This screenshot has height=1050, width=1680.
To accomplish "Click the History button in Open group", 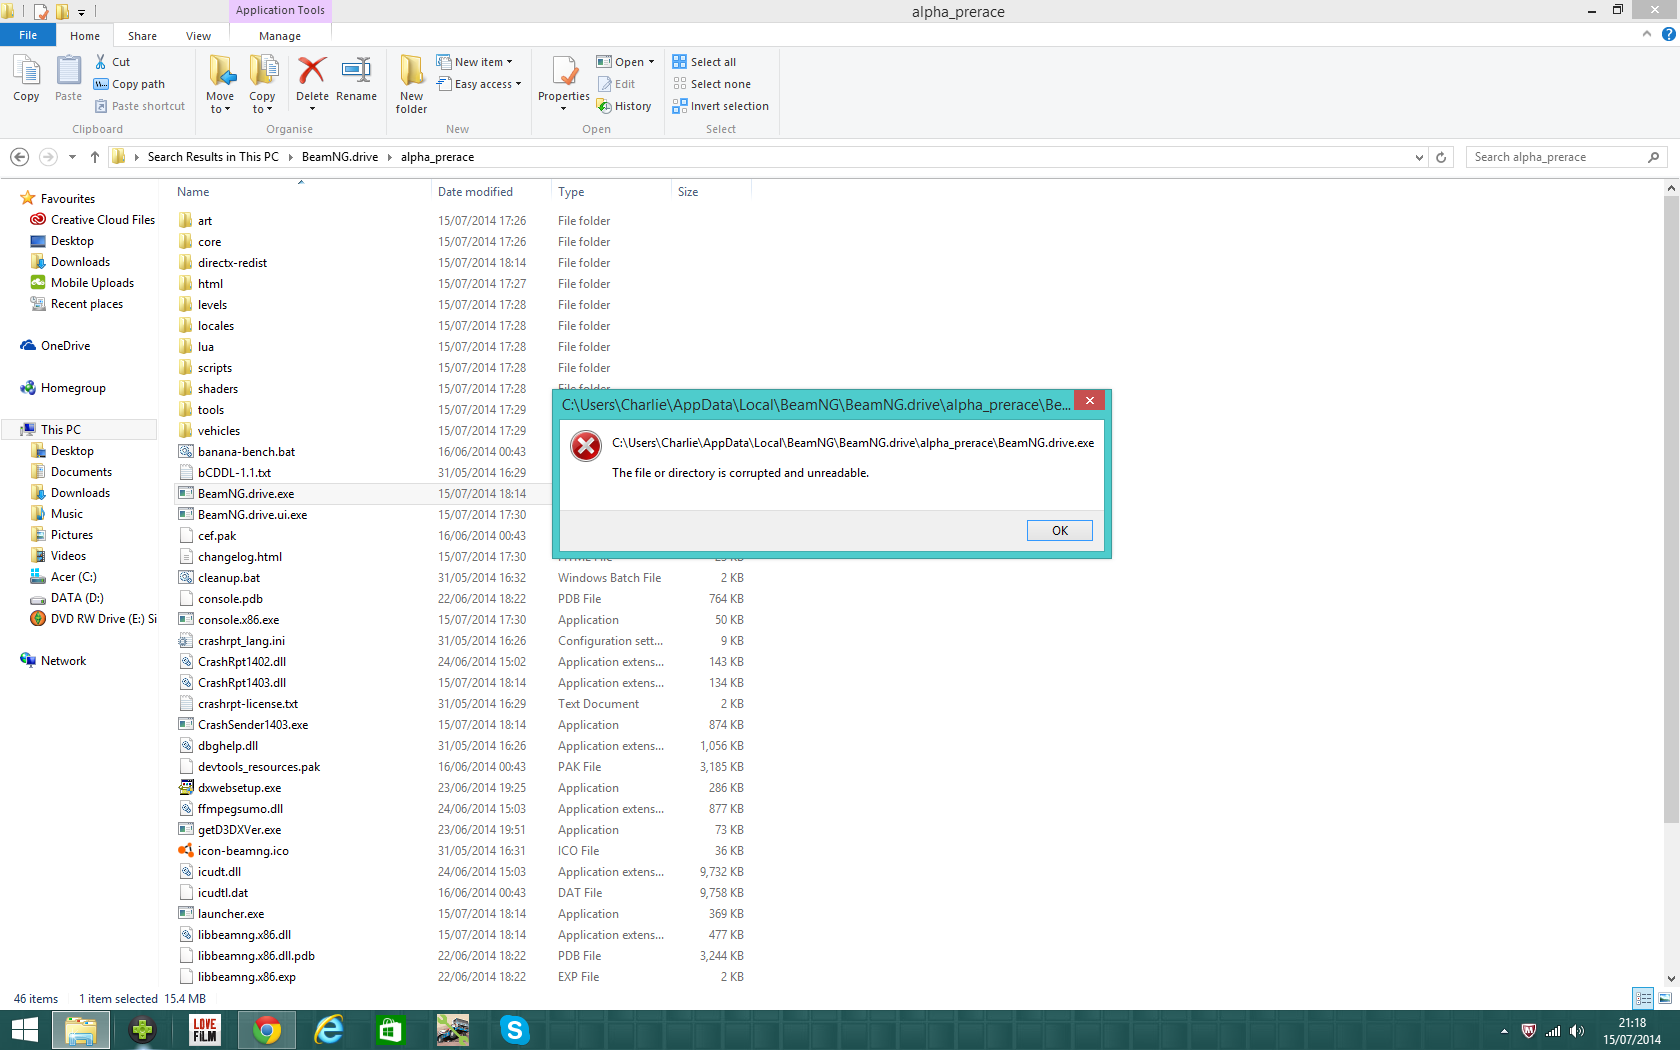I will [x=624, y=106].
